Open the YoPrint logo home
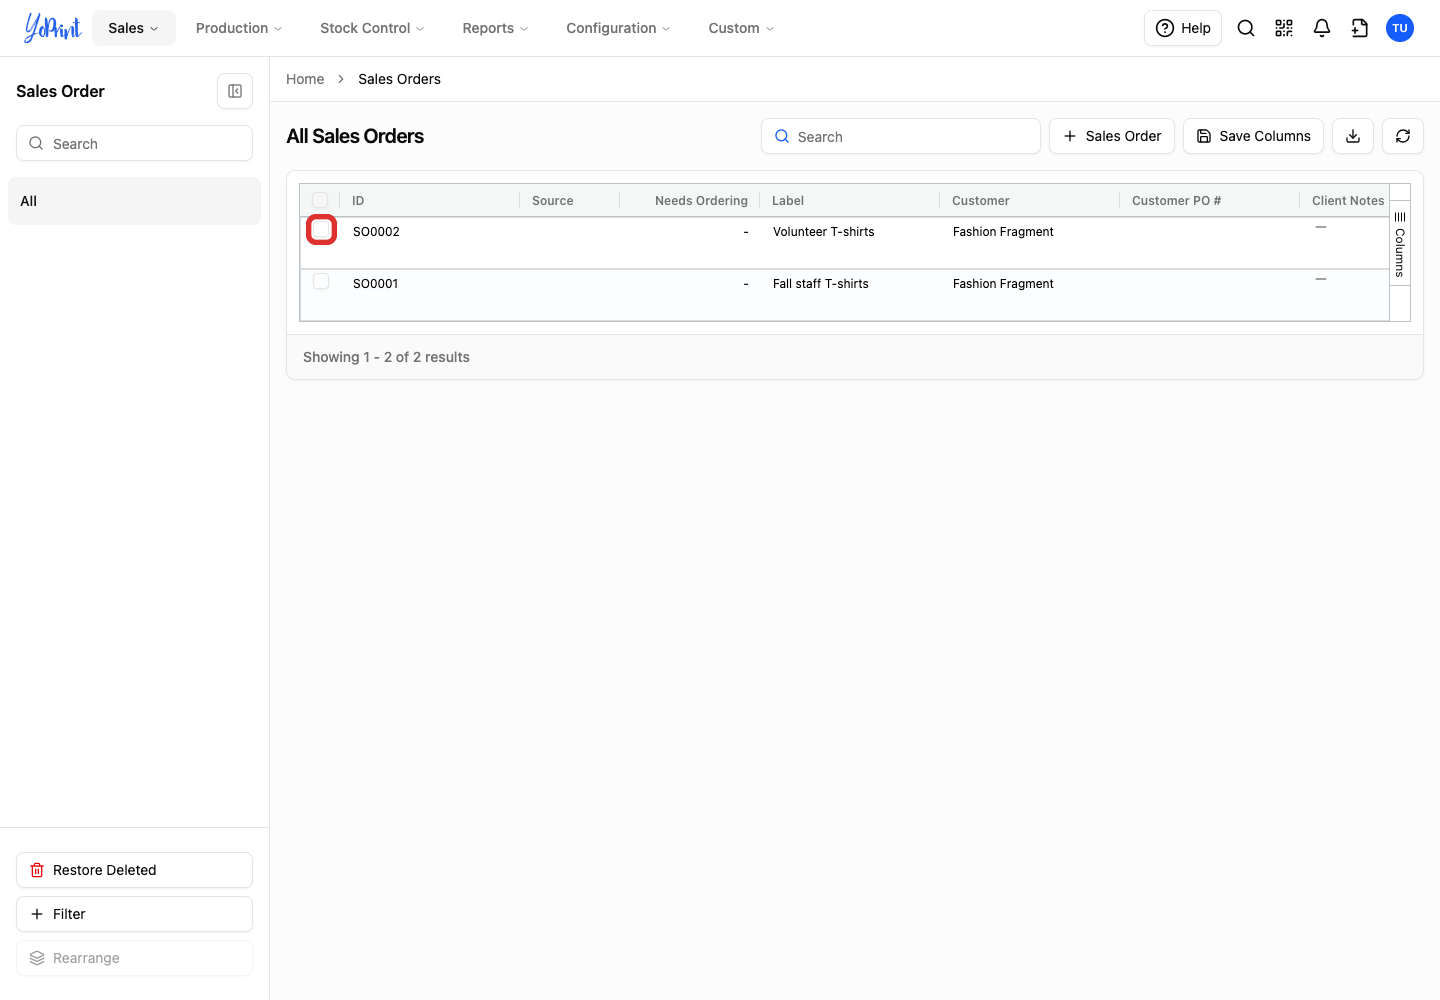 coord(53,28)
